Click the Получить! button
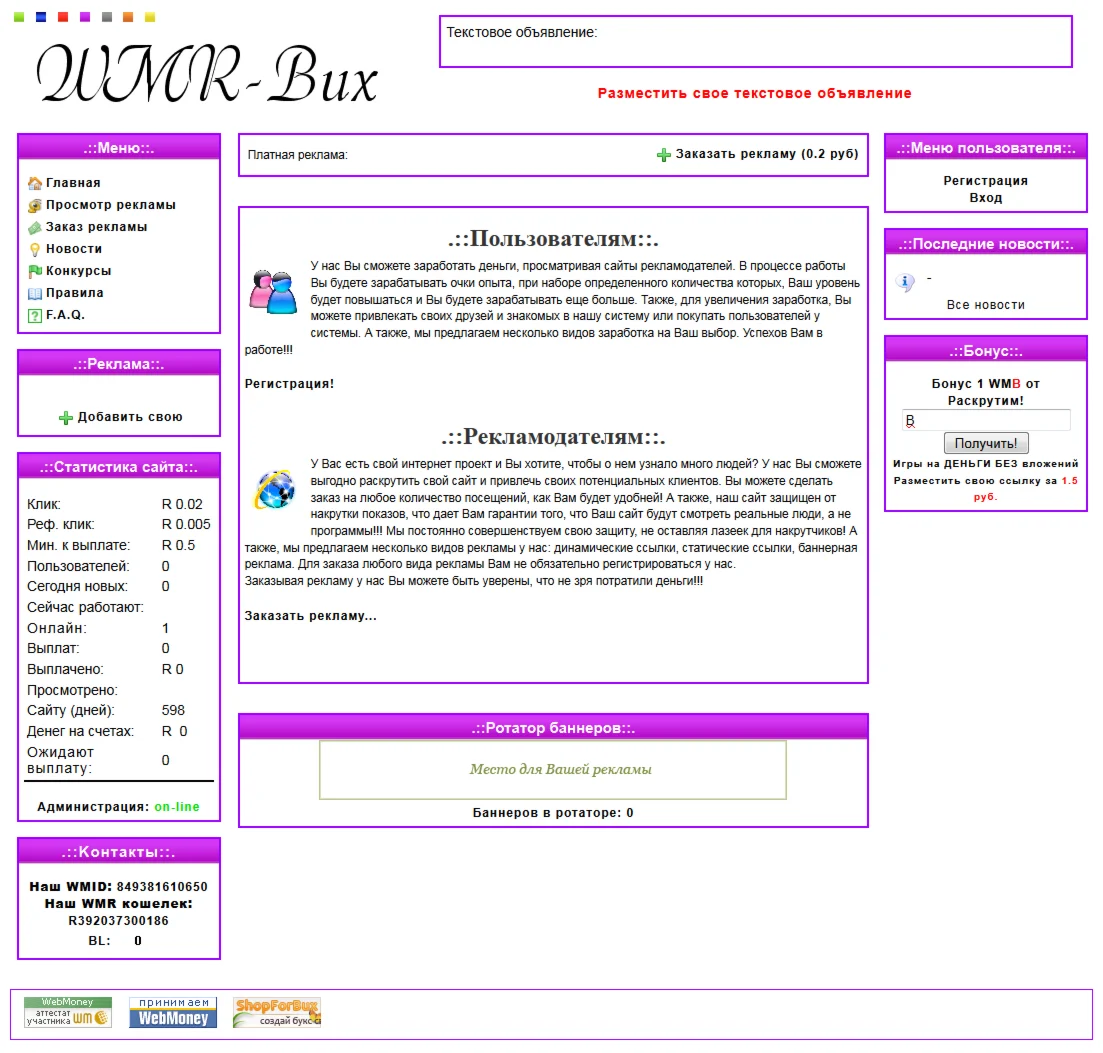Viewport: 1103px width, 1053px height. coord(986,443)
